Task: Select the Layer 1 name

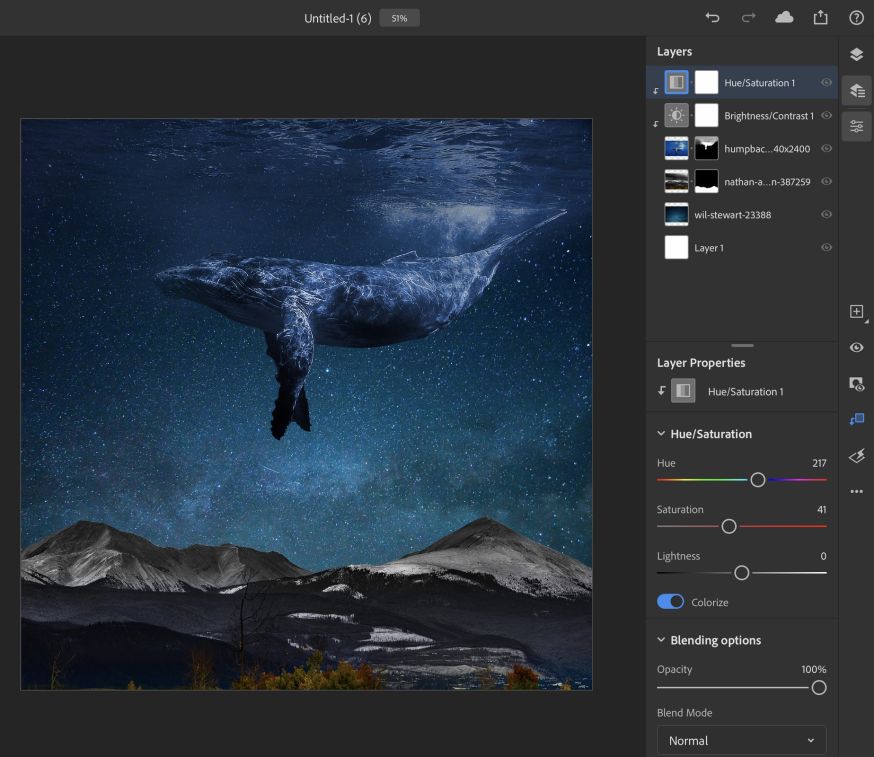Action: [x=708, y=248]
